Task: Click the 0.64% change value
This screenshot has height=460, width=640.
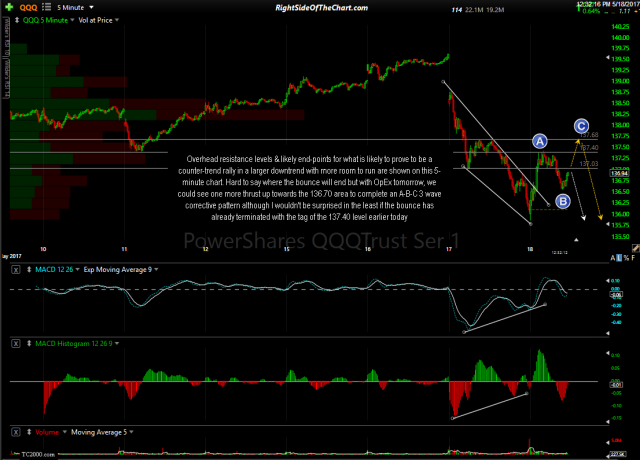Action: [x=591, y=11]
